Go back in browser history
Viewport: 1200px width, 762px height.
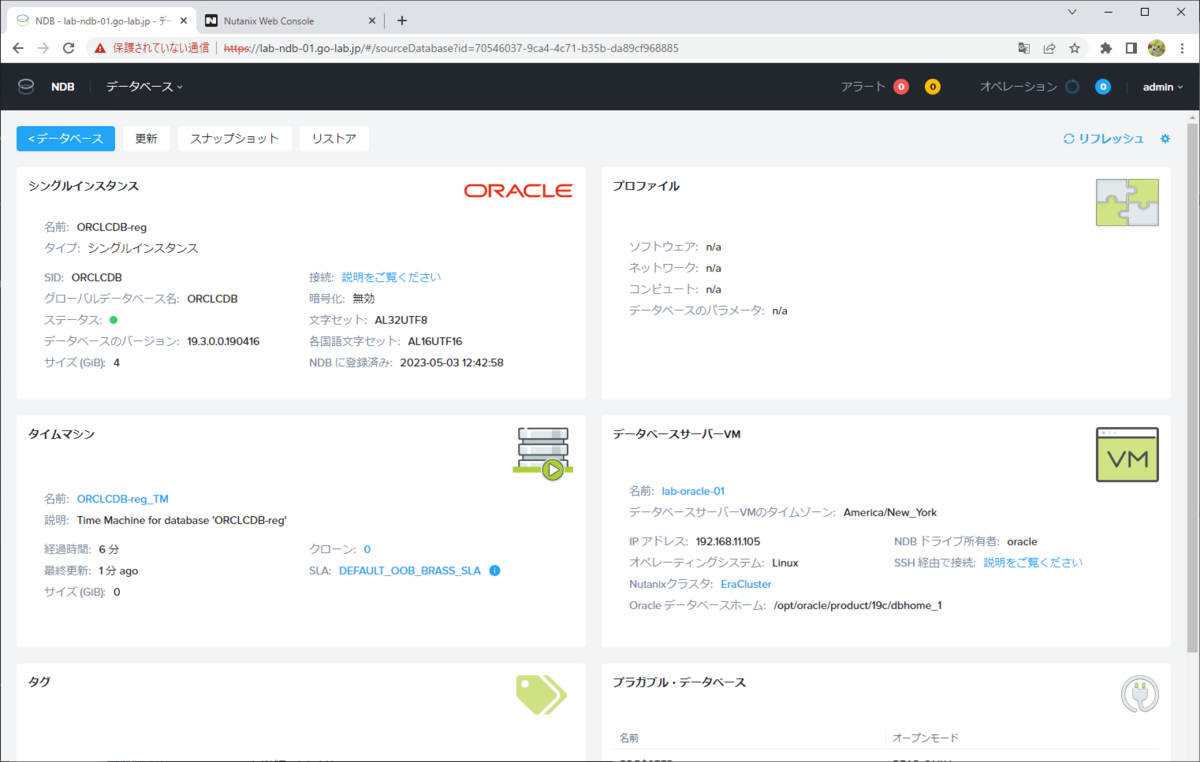click(19, 47)
